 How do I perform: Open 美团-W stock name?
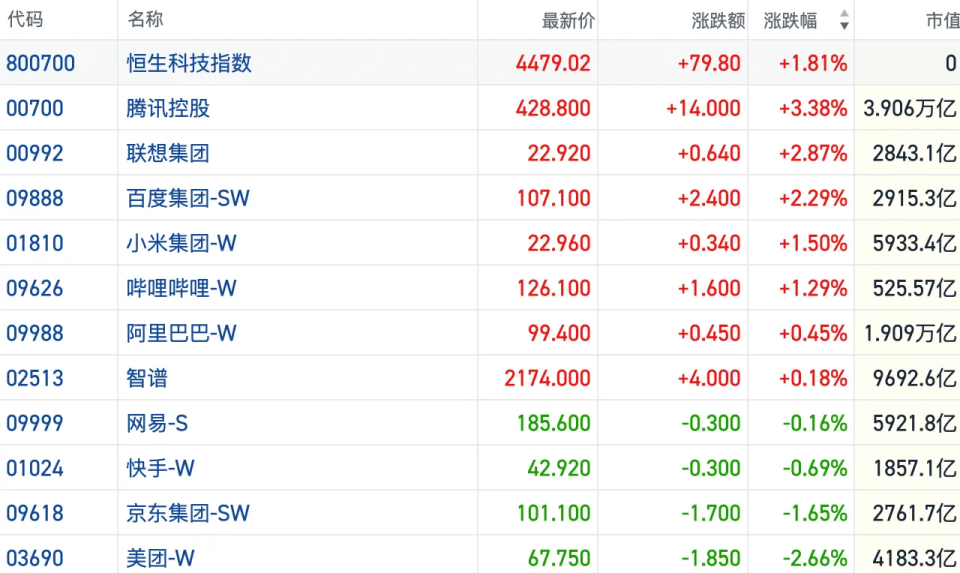tap(160, 558)
